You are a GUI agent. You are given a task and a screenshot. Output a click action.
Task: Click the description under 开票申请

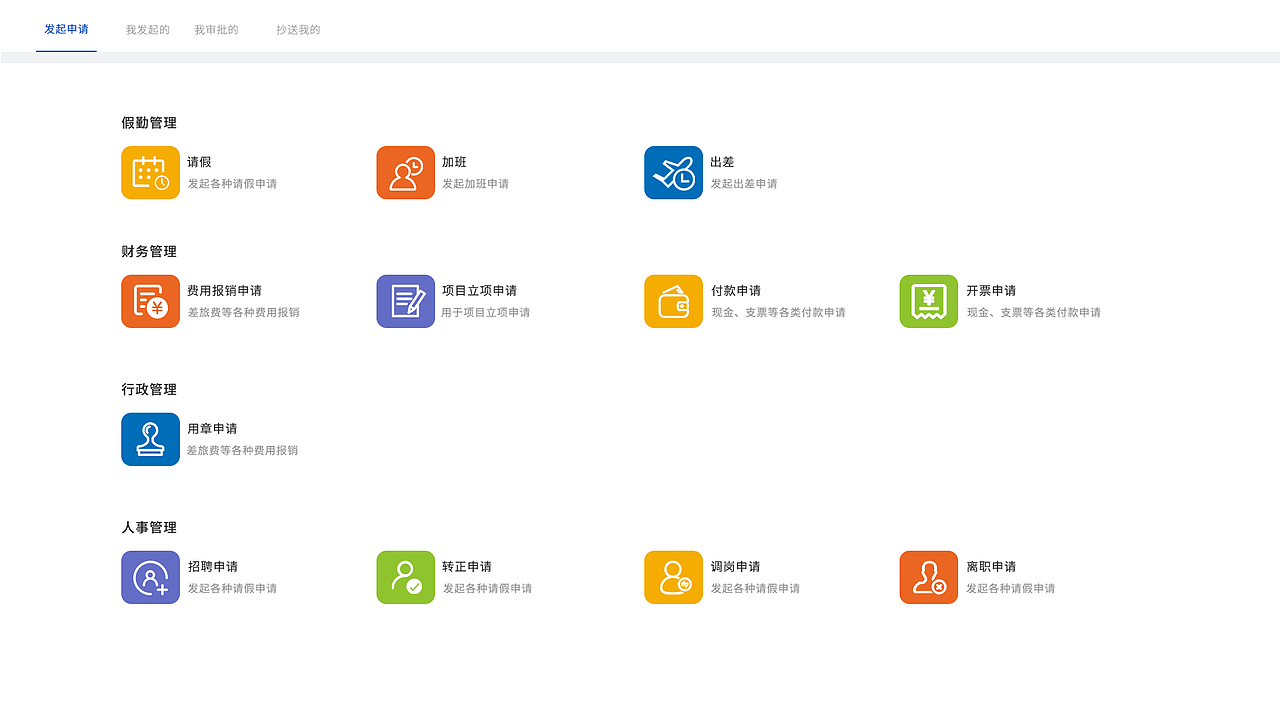click(1033, 313)
